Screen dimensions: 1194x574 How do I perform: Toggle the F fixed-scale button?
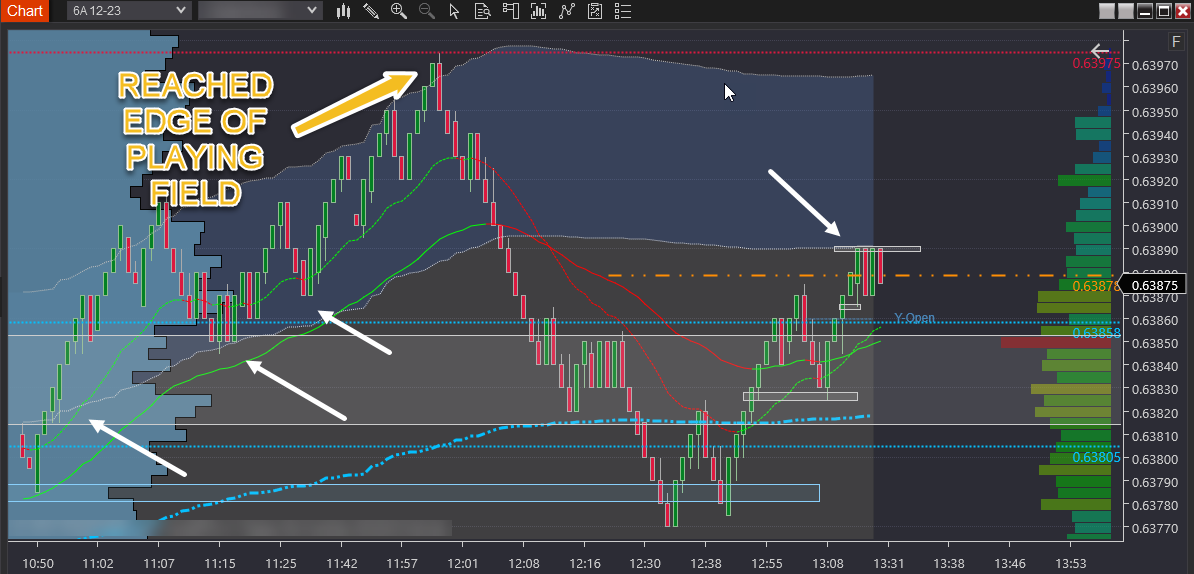[1176, 42]
